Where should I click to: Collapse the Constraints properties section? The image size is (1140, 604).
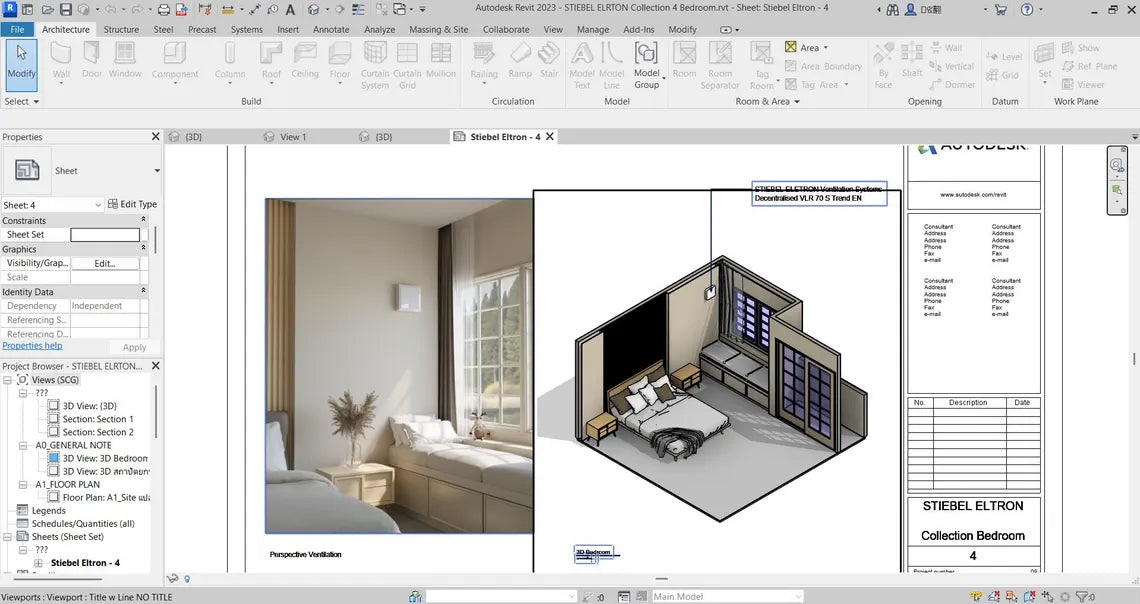[x=143, y=220]
